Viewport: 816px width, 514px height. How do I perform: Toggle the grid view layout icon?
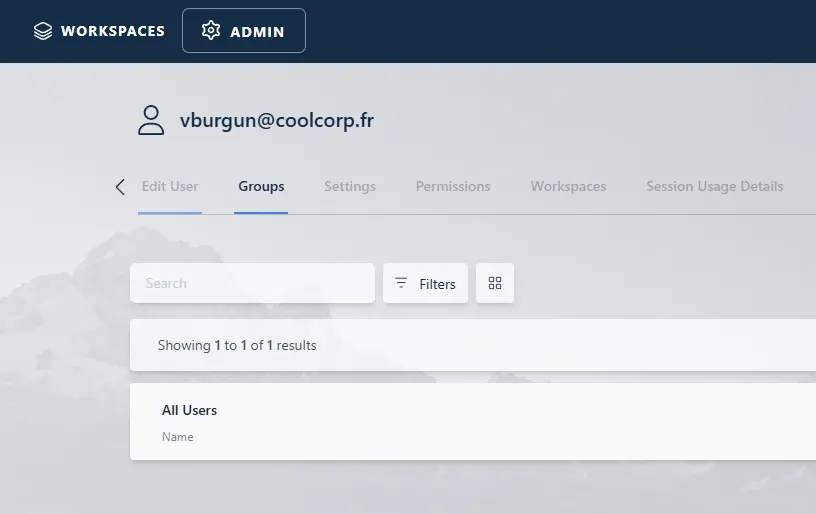pos(495,284)
